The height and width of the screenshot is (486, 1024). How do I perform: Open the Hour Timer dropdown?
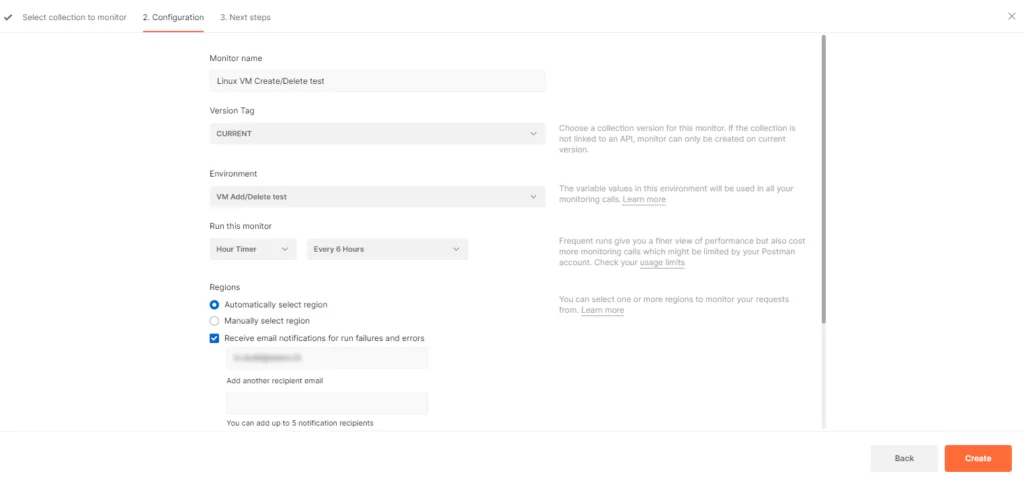253,249
